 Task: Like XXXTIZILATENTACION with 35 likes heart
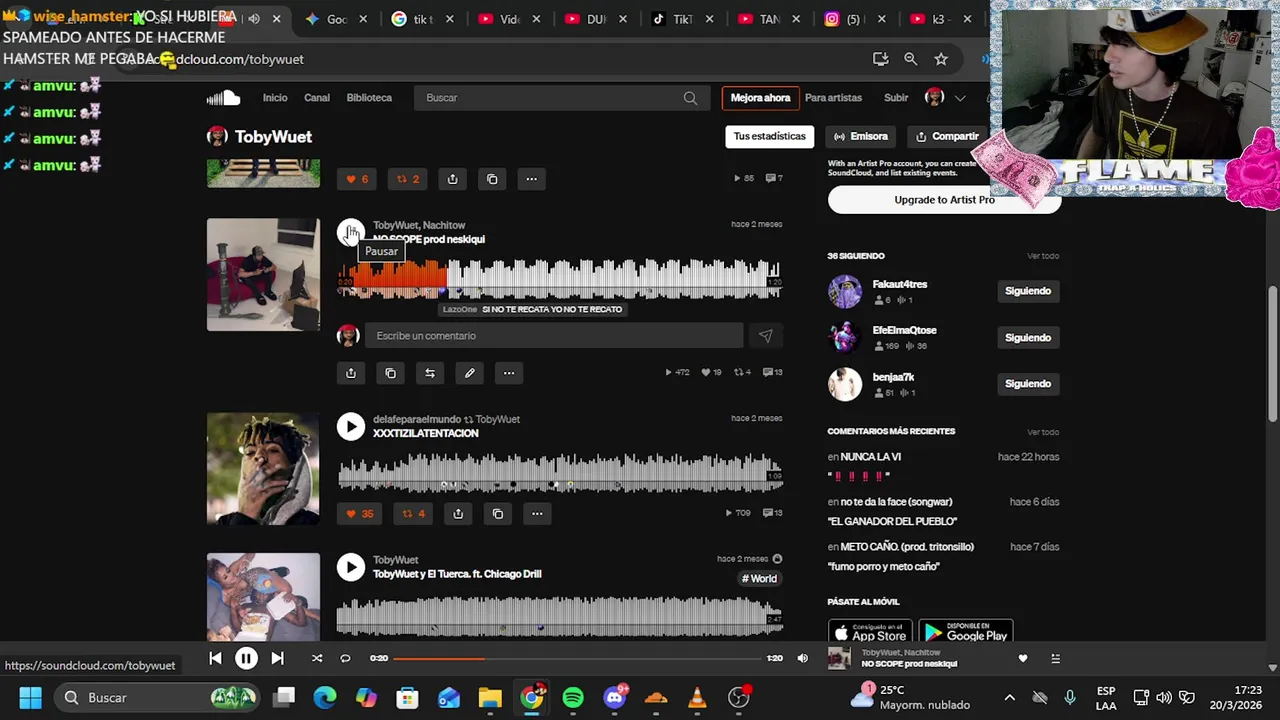click(x=359, y=514)
